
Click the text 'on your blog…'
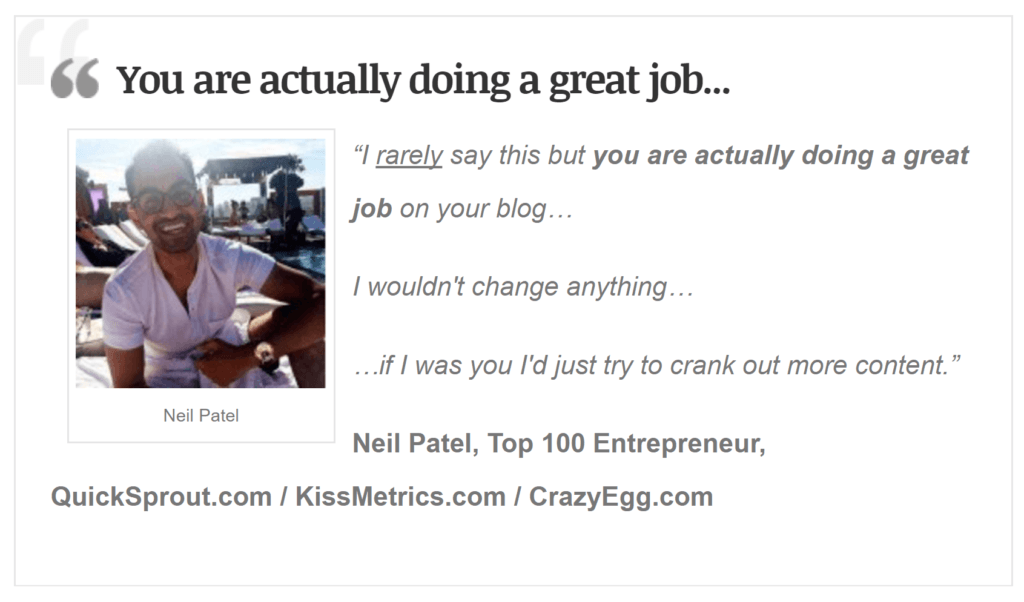pos(487,209)
